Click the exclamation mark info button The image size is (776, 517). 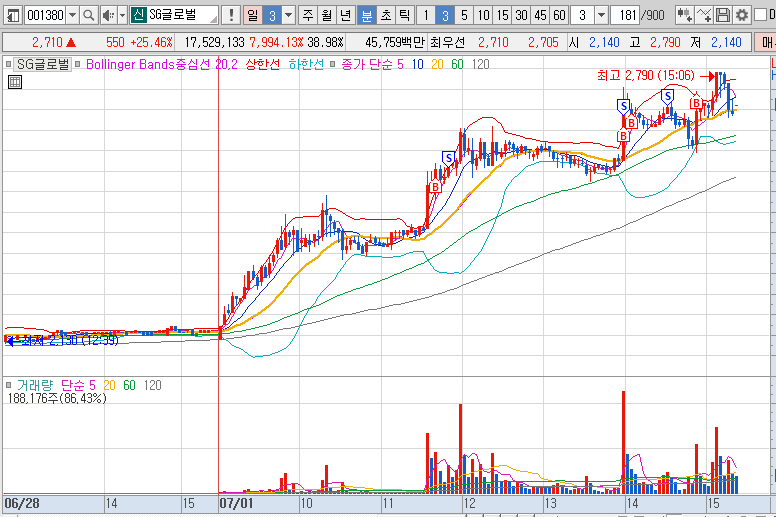click(231, 15)
